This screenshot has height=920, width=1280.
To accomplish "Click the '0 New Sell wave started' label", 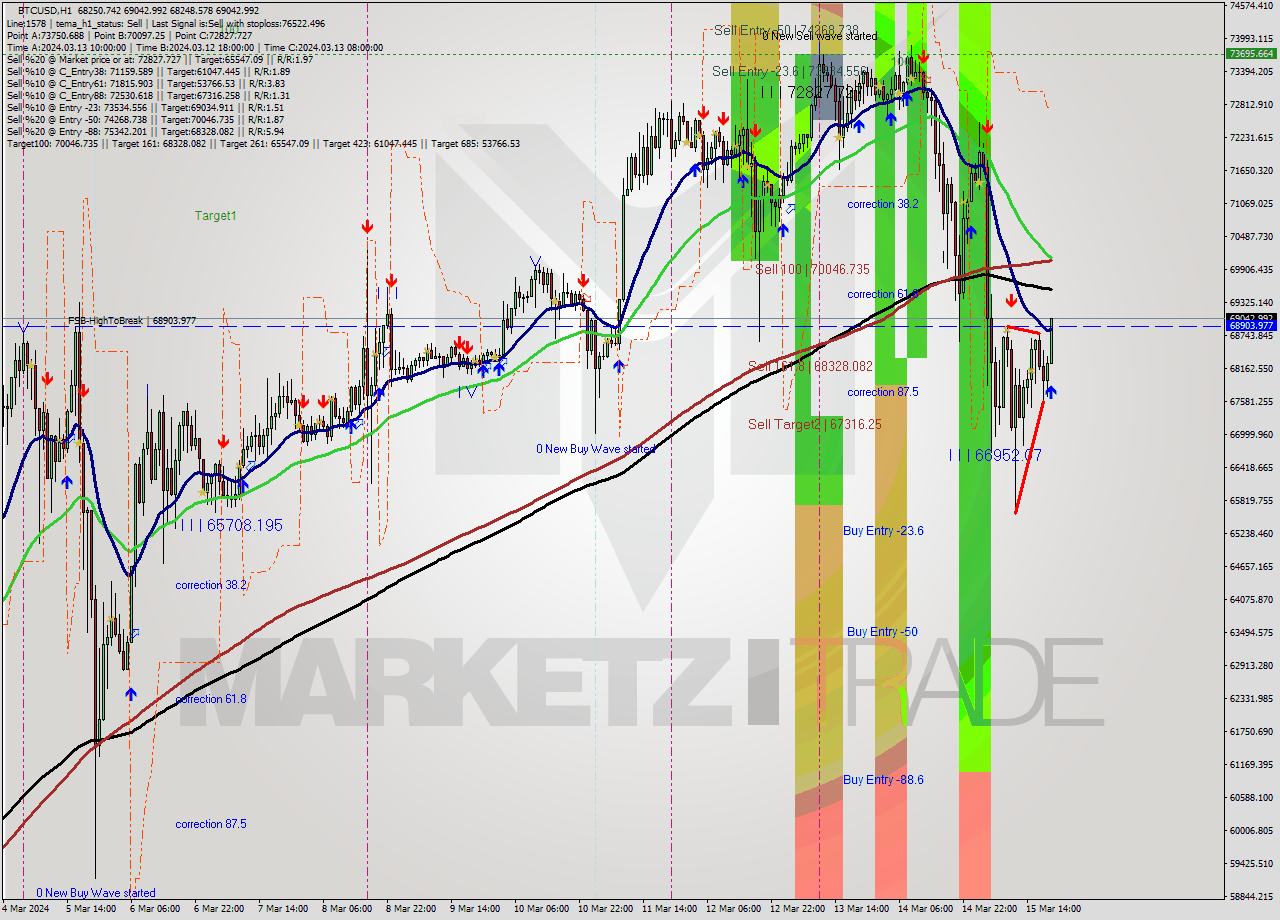I will coord(820,36).
